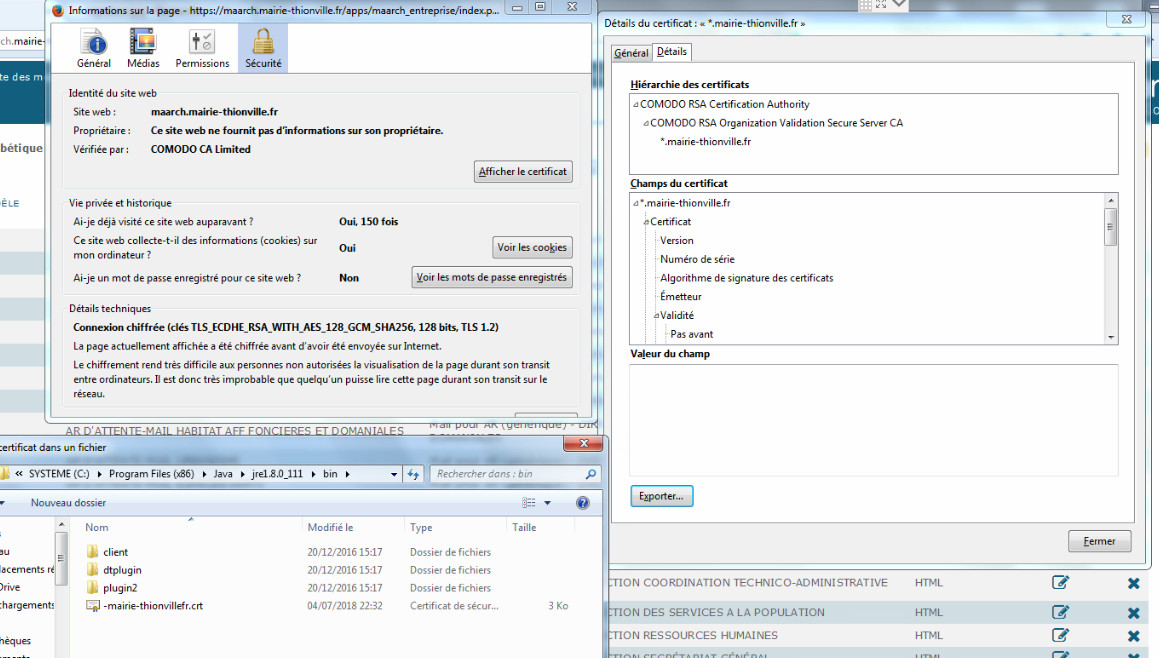Open the Médias panel in page info
The width and height of the screenshot is (1159, 658).
click(143, 47)
